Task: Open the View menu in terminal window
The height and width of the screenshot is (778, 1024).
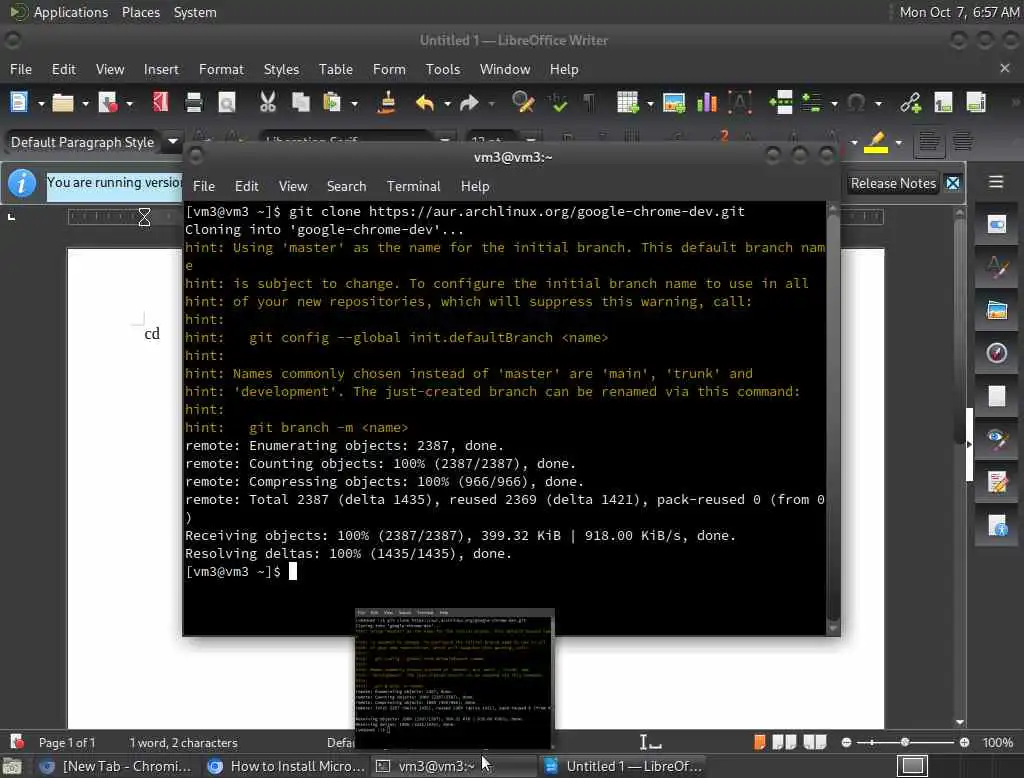Action: pyautogui.click(x=293, y=186)
